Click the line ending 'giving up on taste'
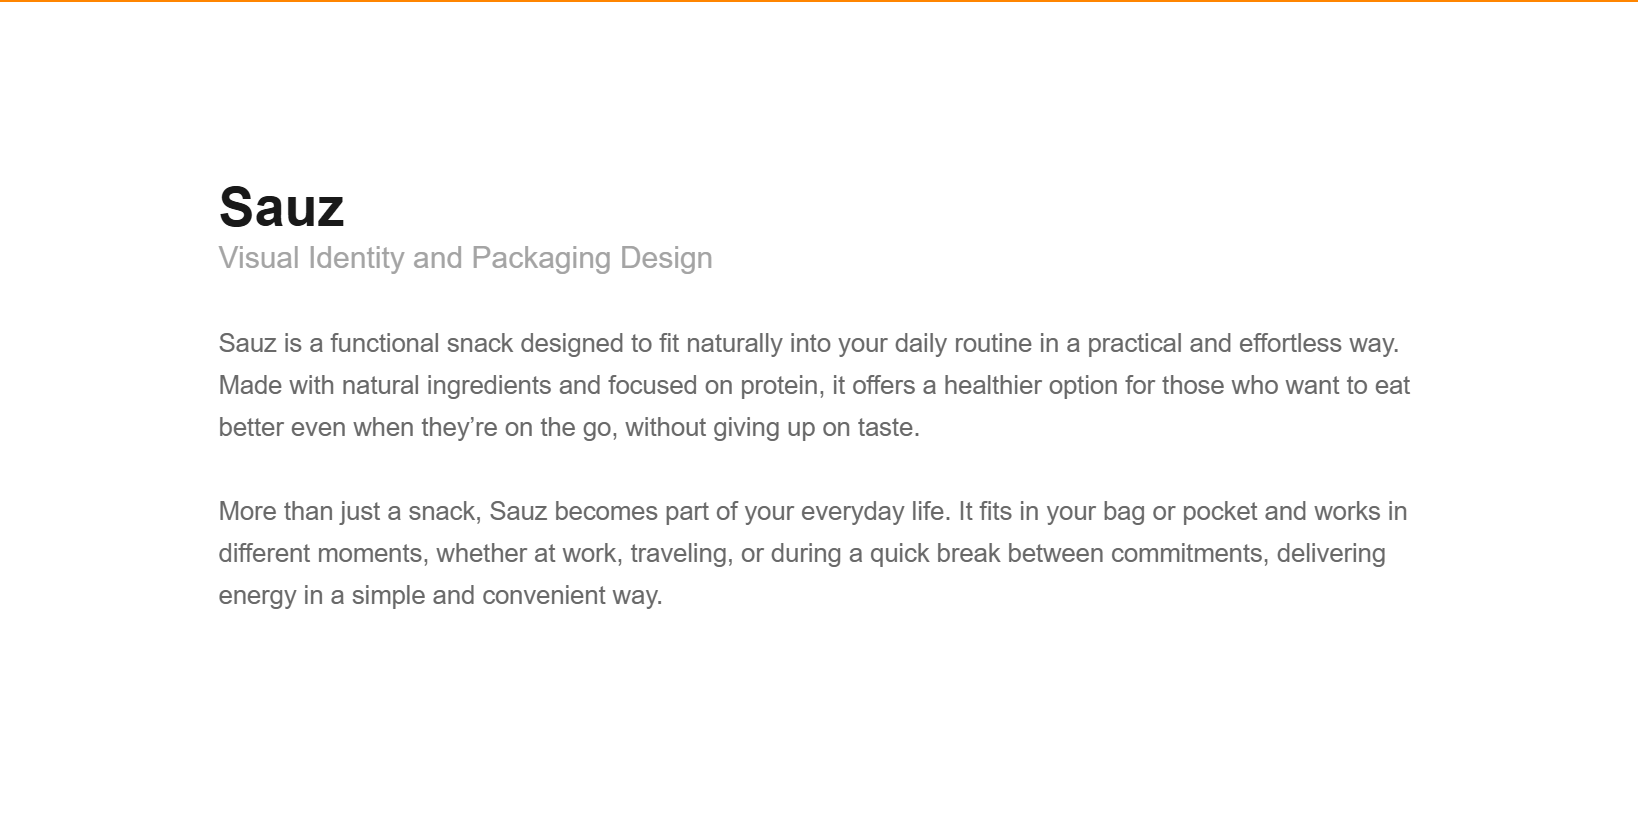The width and height of the screenshot is (1638, 825). pos(569,427)
